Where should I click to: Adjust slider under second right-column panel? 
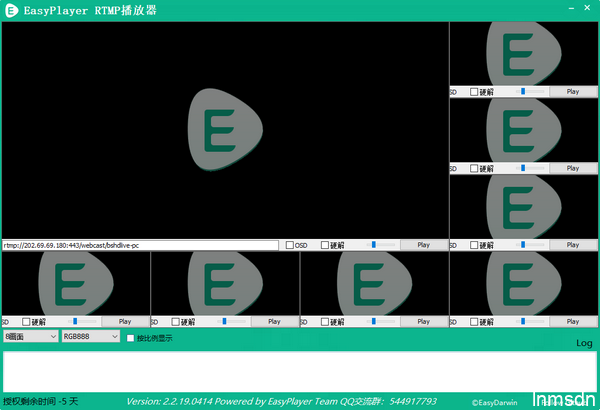point(530,168)
